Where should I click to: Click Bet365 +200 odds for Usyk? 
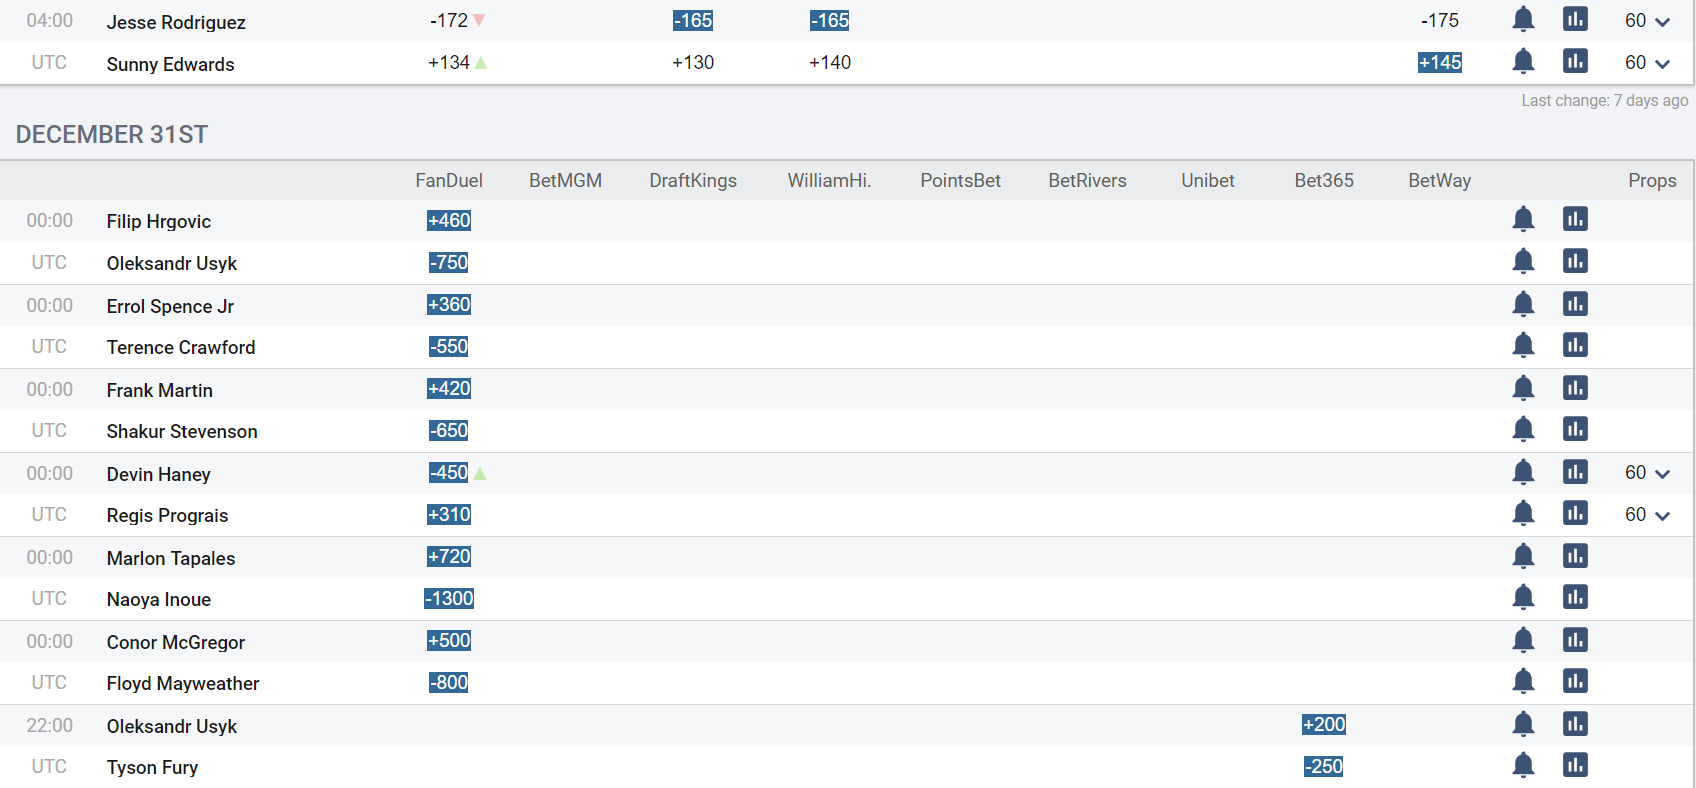point(1324,724)
